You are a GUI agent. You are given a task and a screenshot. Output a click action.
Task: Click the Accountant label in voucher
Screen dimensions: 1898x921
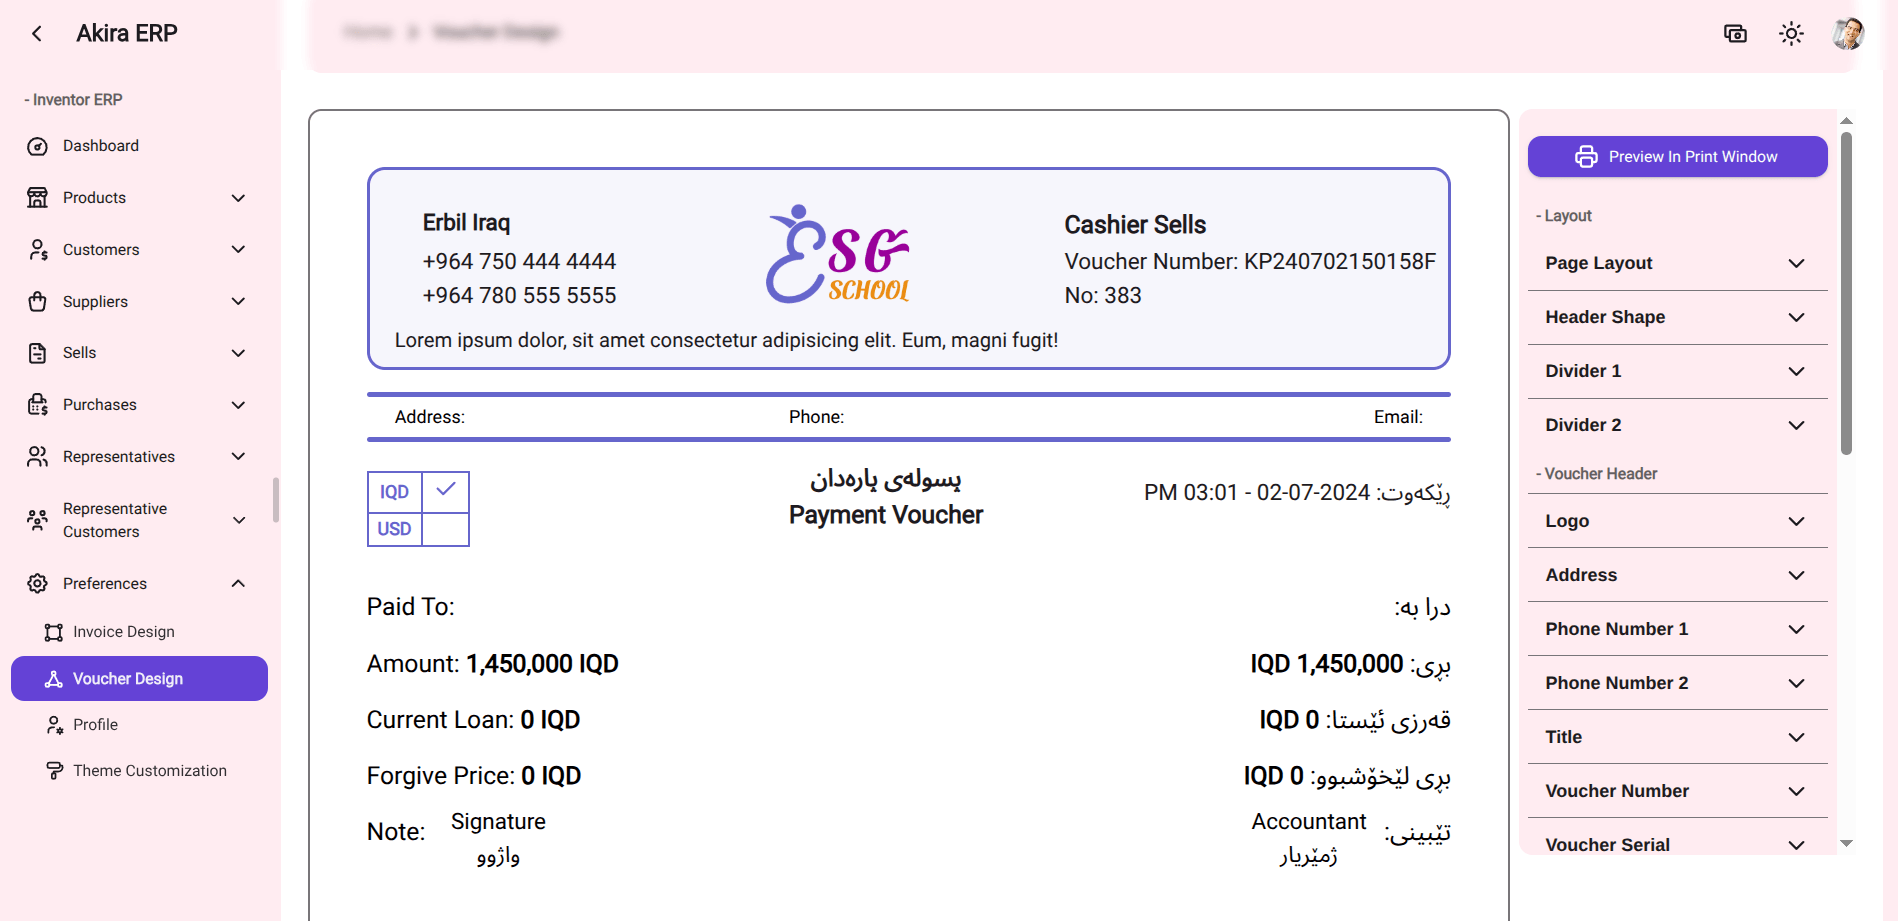pyautogui.click(x=1309, y=822)
